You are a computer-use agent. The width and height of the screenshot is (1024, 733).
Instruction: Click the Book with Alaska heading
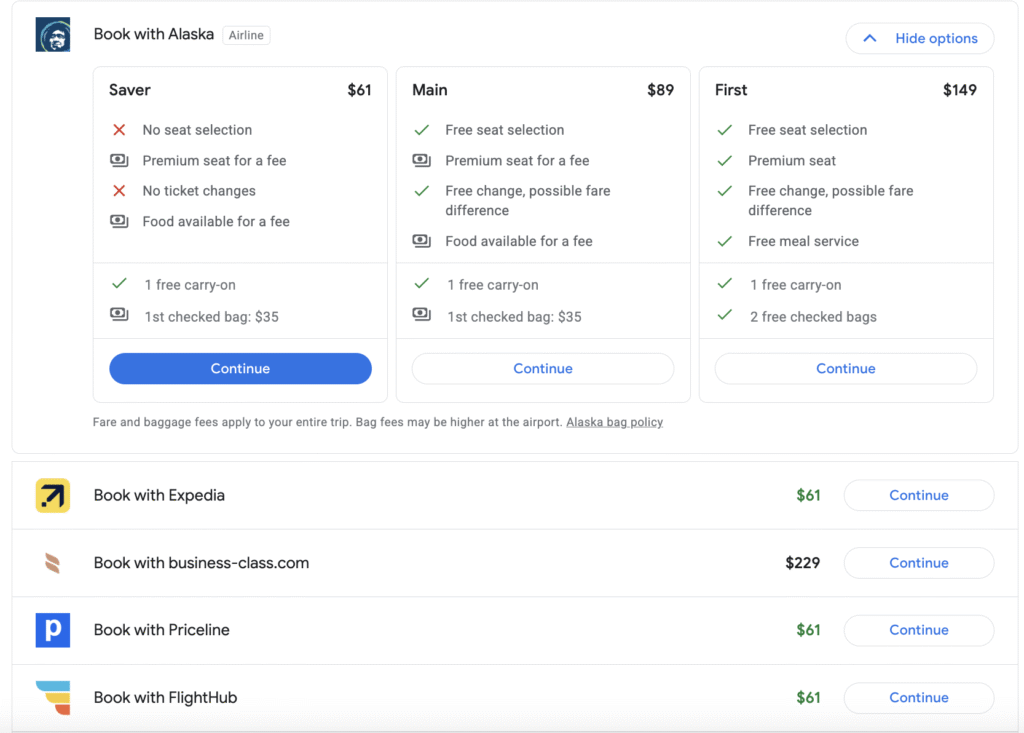[x=153, y=34]
